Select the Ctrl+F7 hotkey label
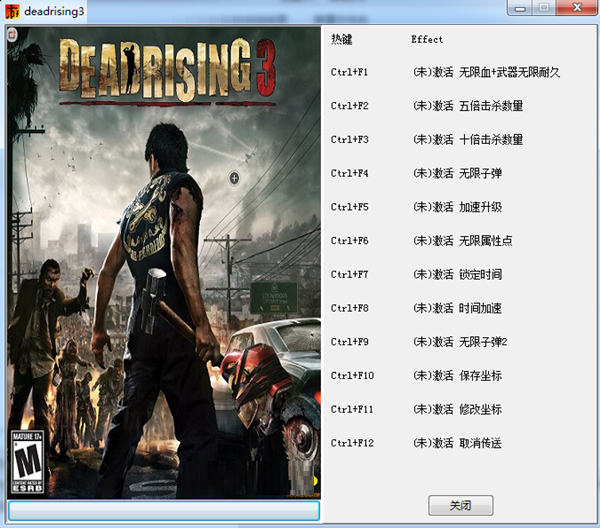The height and width of the screenshot is (528, 600). tap(349, 274)
